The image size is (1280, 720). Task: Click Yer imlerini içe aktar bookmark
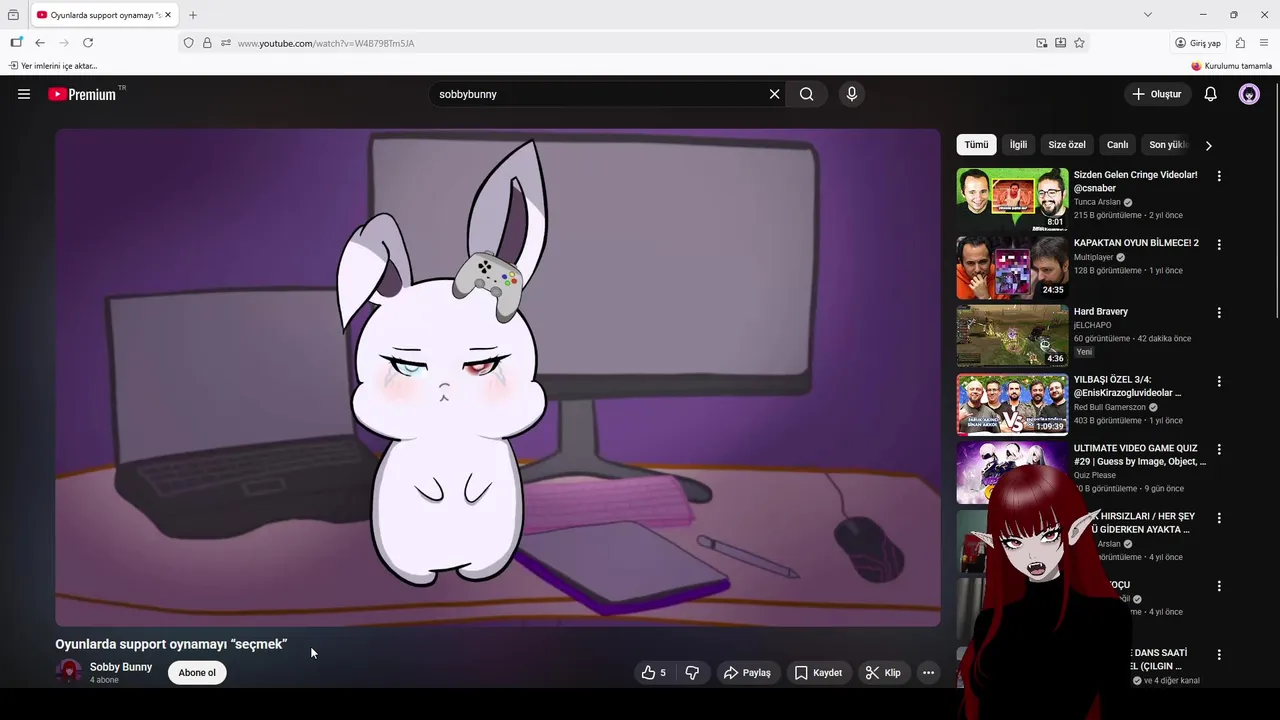click(53, 66)
